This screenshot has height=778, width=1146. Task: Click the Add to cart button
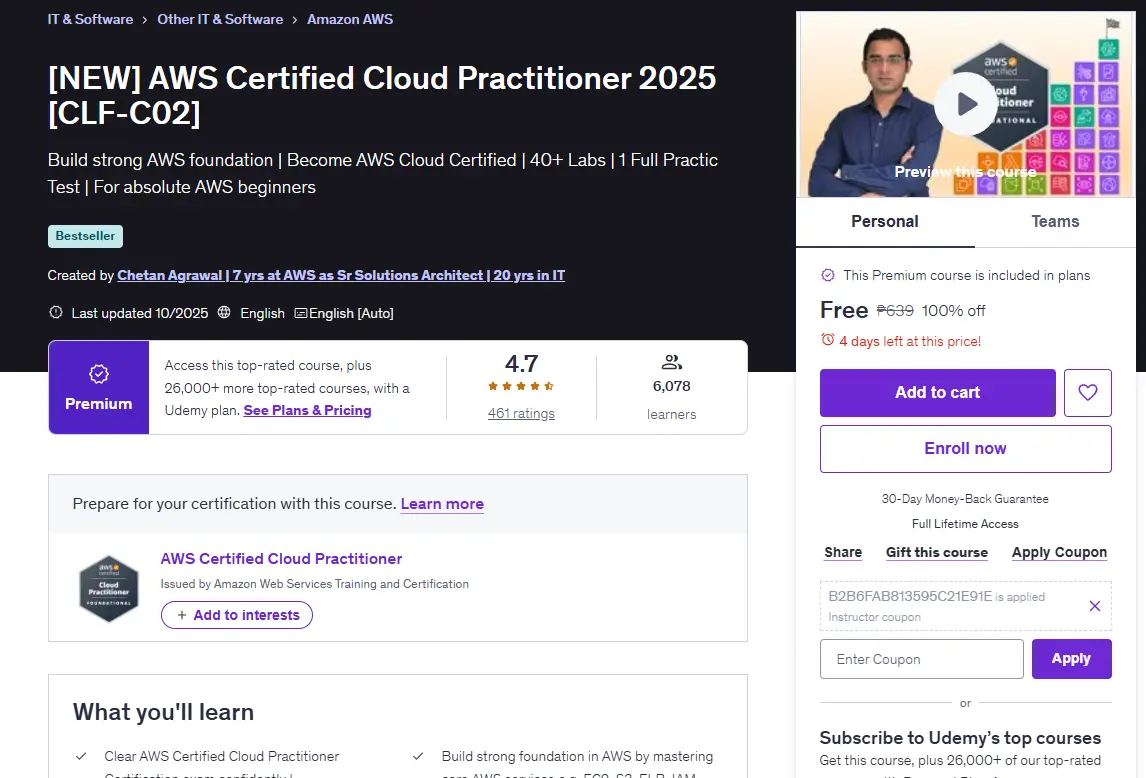pos(938,393)
